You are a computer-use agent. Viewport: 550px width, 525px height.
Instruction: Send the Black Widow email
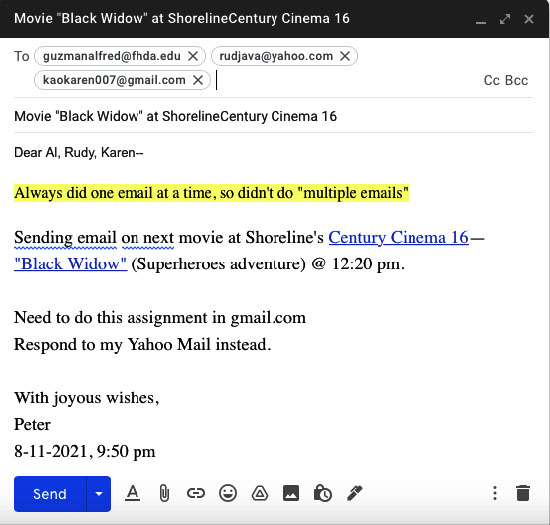[x=50, y=494]
